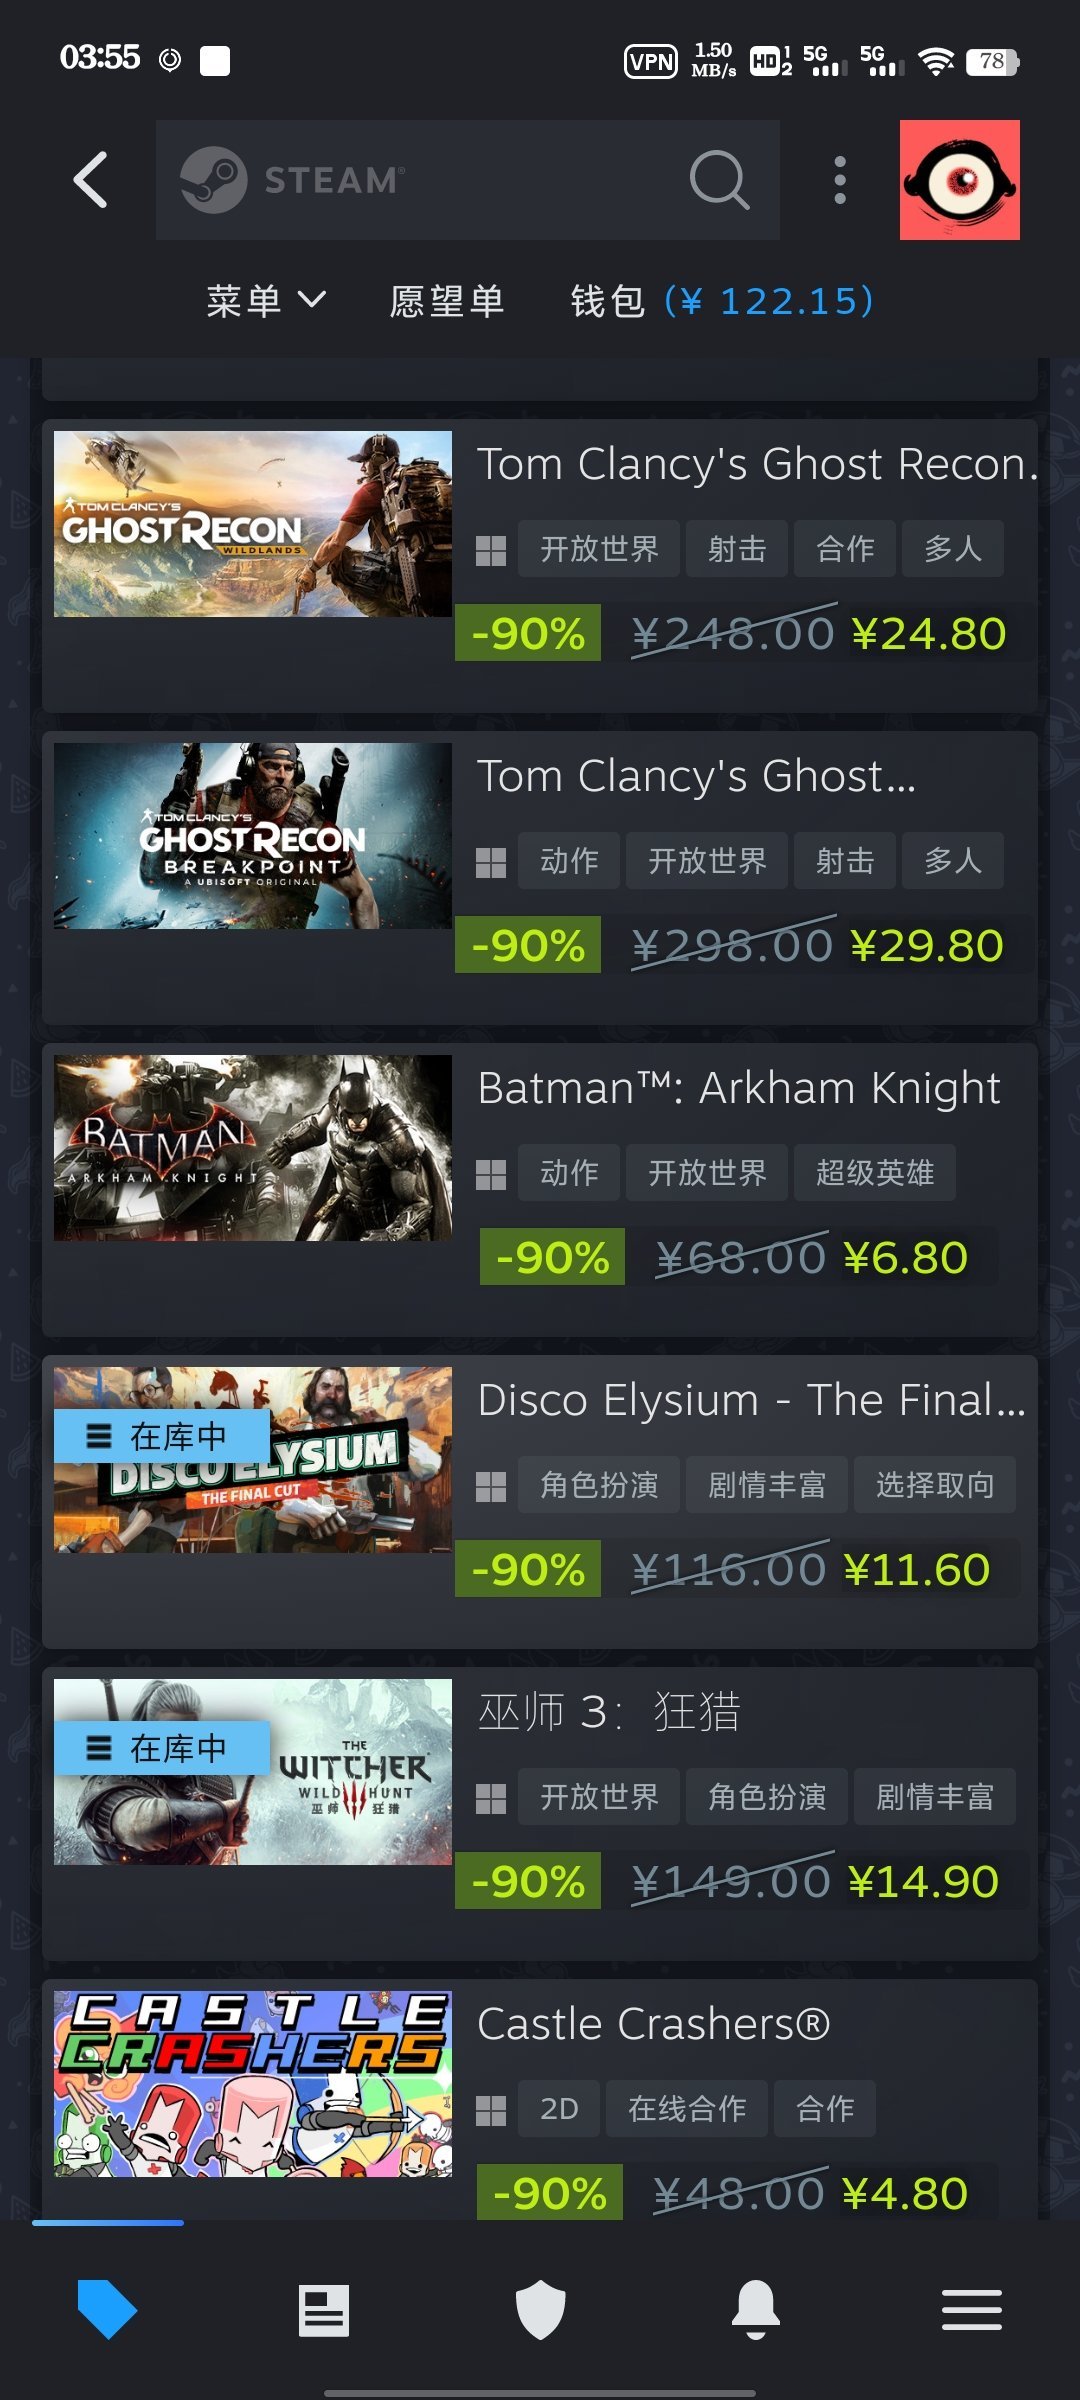Open the 愿望单 tab

tap(447, 301)
